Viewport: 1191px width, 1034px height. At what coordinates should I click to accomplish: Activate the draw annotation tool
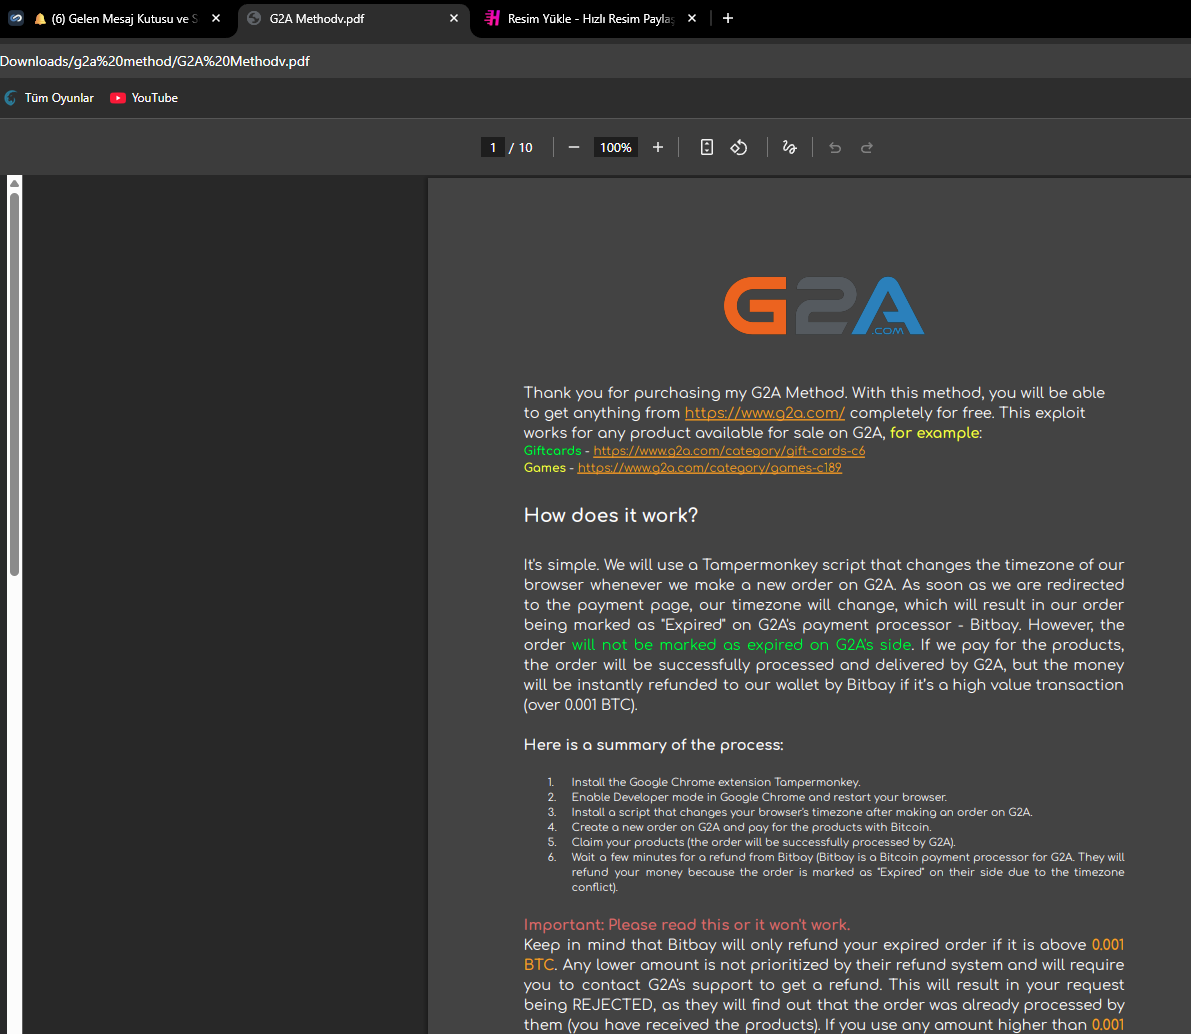[x=790, y=147]
